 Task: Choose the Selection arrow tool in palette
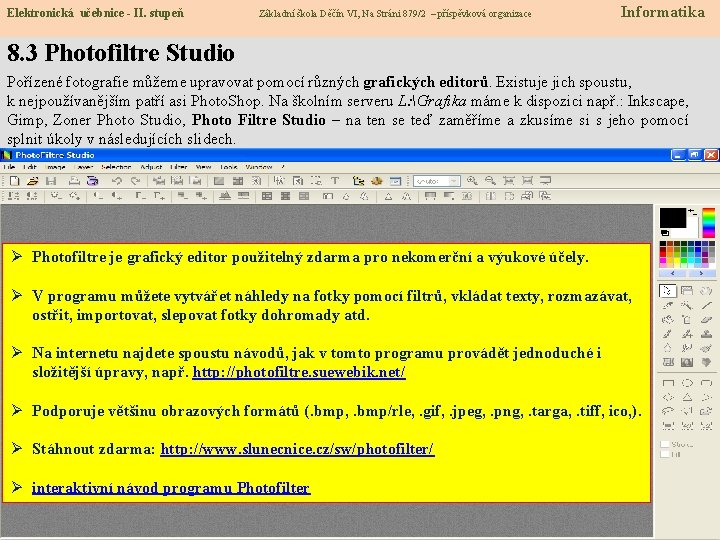(668, 291)
